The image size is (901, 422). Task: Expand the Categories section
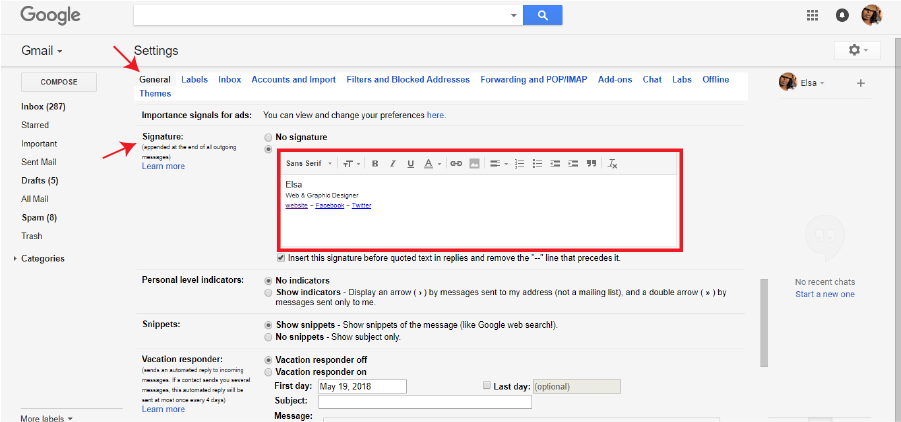pos(15,259)
